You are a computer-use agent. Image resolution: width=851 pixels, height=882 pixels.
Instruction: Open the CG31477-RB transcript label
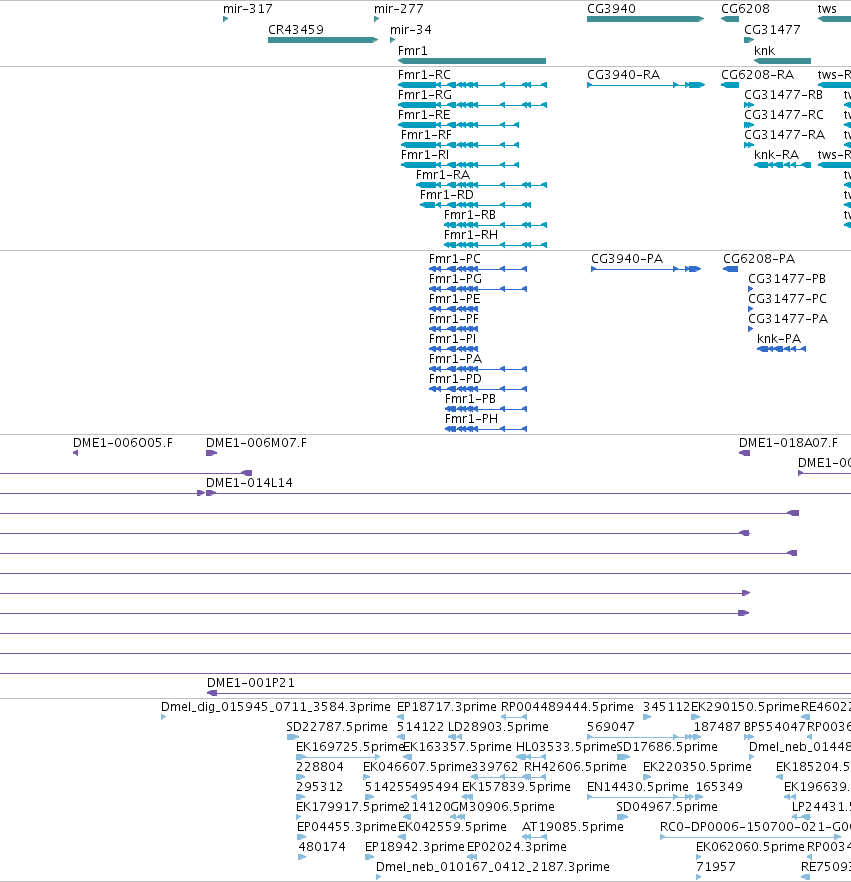pos(784,95)
